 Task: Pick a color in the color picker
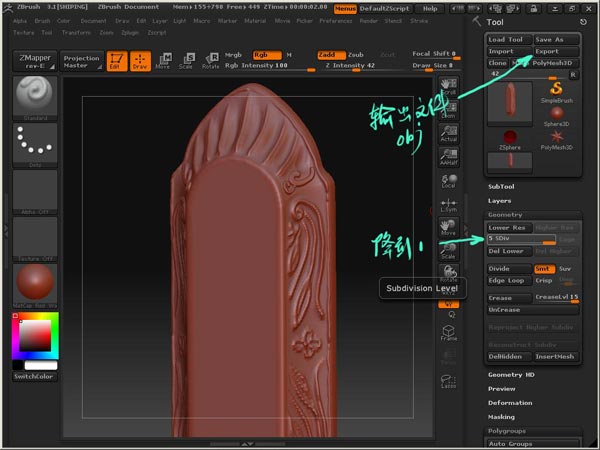tap(35, 336)
